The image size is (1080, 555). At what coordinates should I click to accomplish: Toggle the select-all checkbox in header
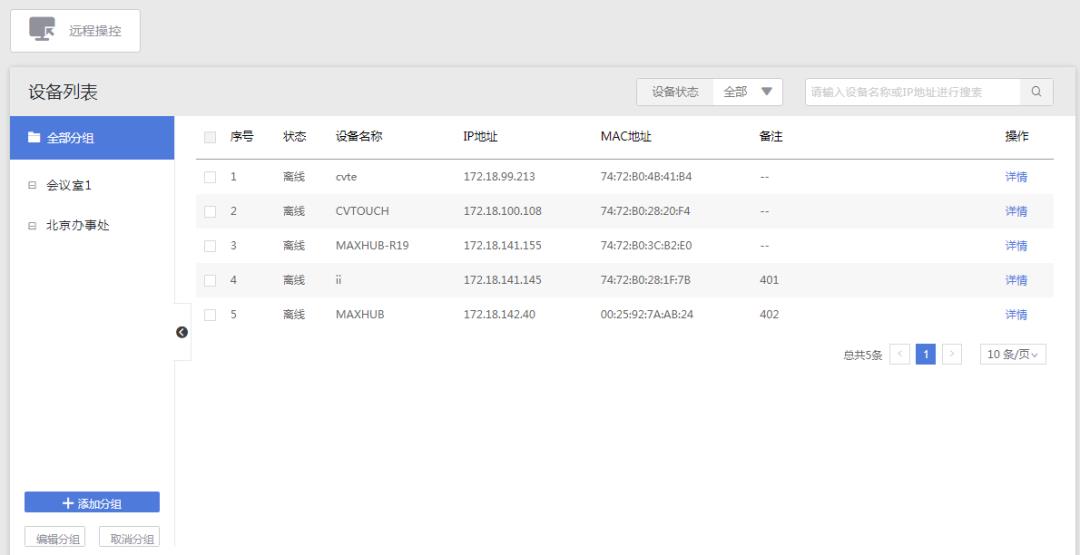click(x=210, y=137)
